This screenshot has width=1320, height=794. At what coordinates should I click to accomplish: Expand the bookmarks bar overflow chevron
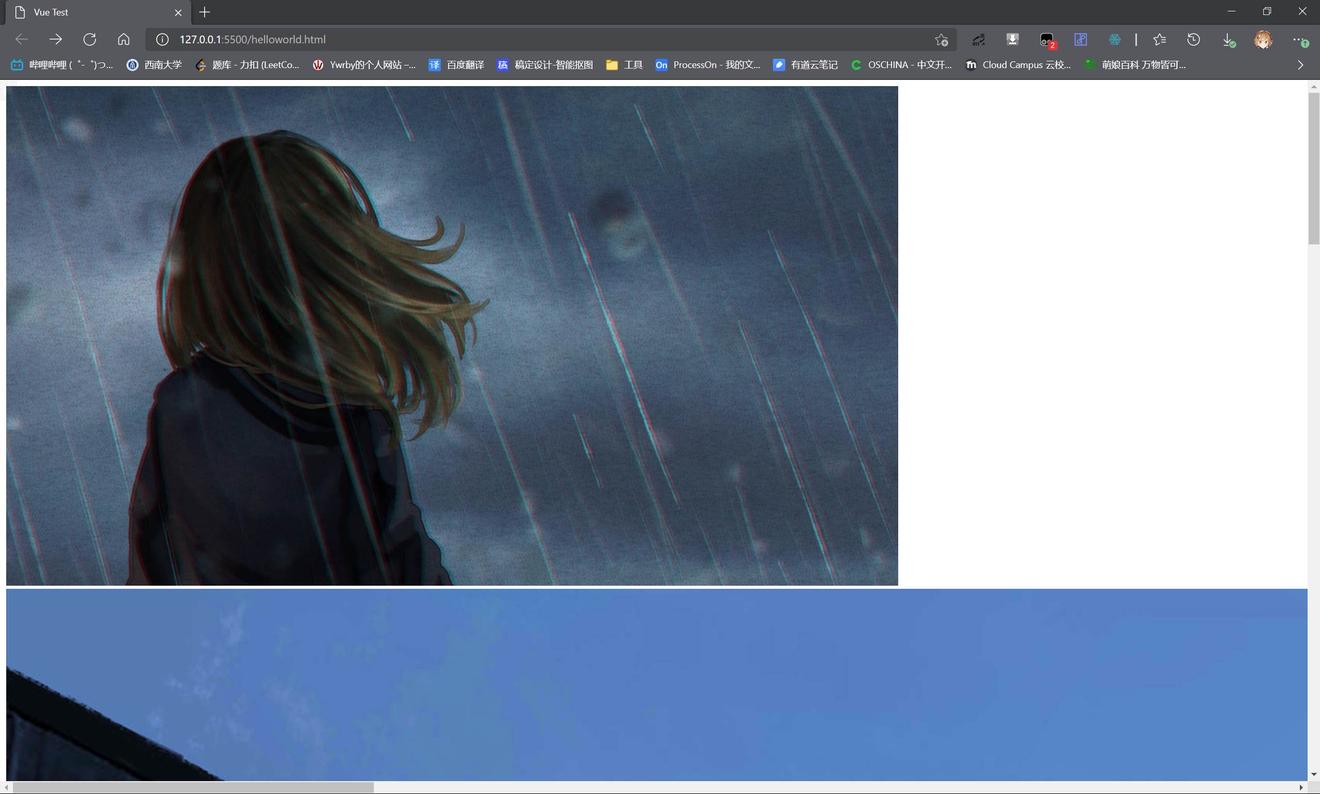[1300, 65]
